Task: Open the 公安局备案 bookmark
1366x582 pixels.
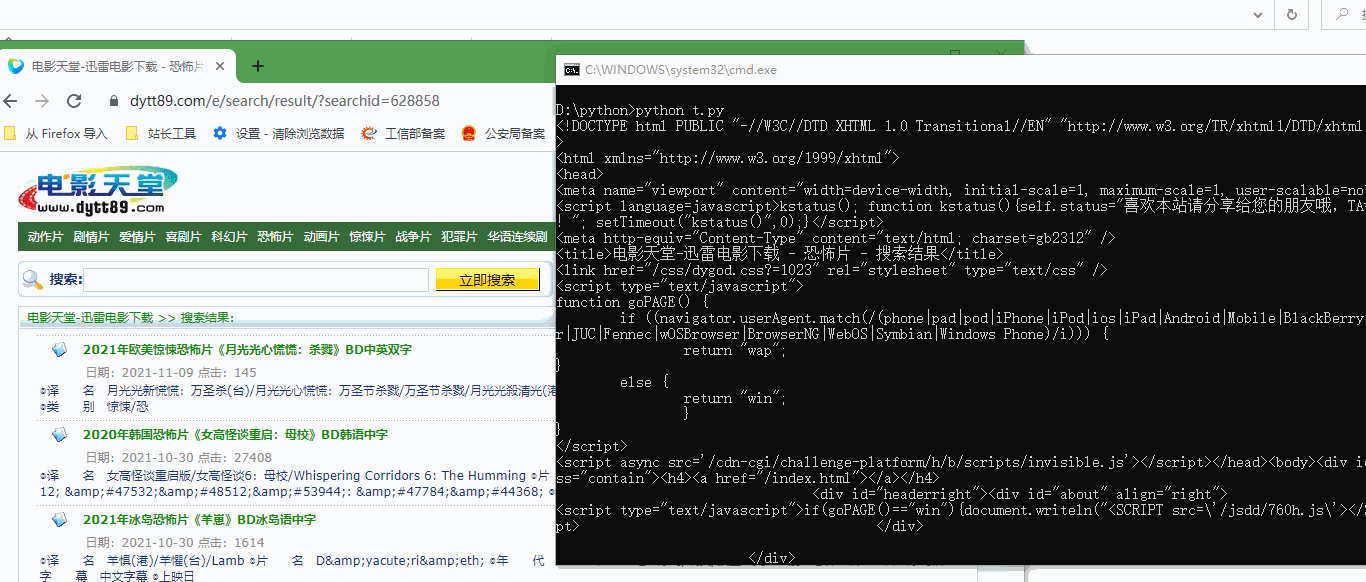Action: (504, 133)
